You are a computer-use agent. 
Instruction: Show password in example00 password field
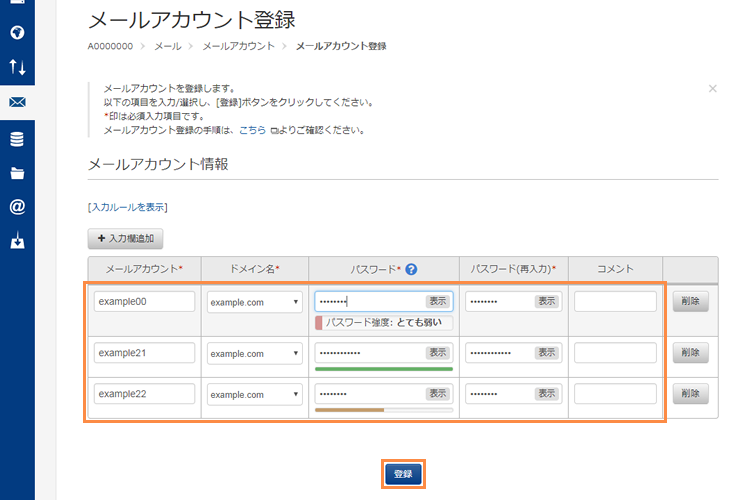tap(438, 301)
